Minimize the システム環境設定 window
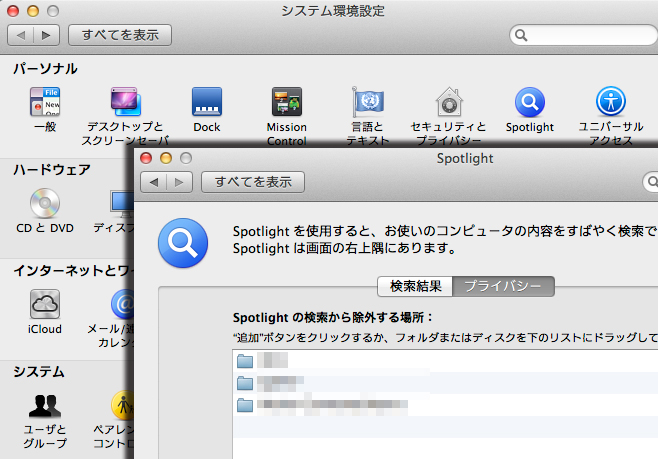The height and width of the screenshot is (459, 658). point(33,11)
